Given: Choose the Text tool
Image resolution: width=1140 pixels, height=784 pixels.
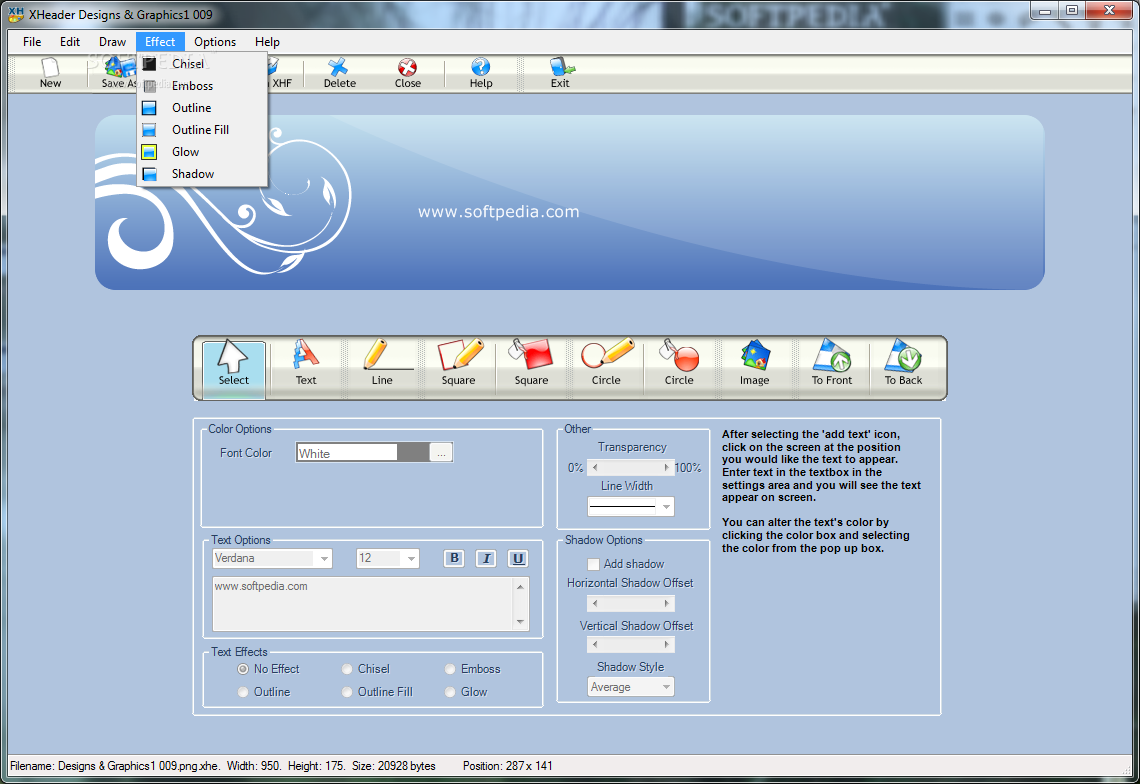Looking at the screenshot, I should click(305, 364).
